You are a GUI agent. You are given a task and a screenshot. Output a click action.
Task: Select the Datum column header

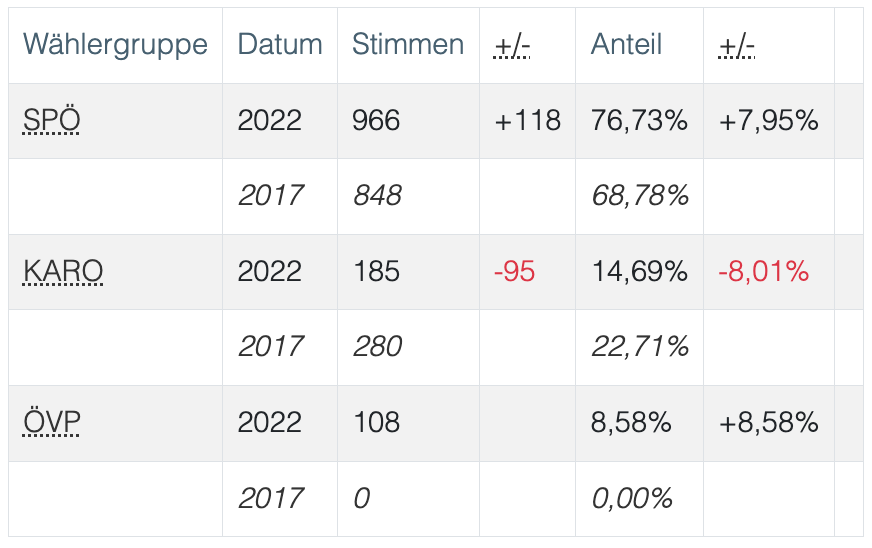click(280, 45)
